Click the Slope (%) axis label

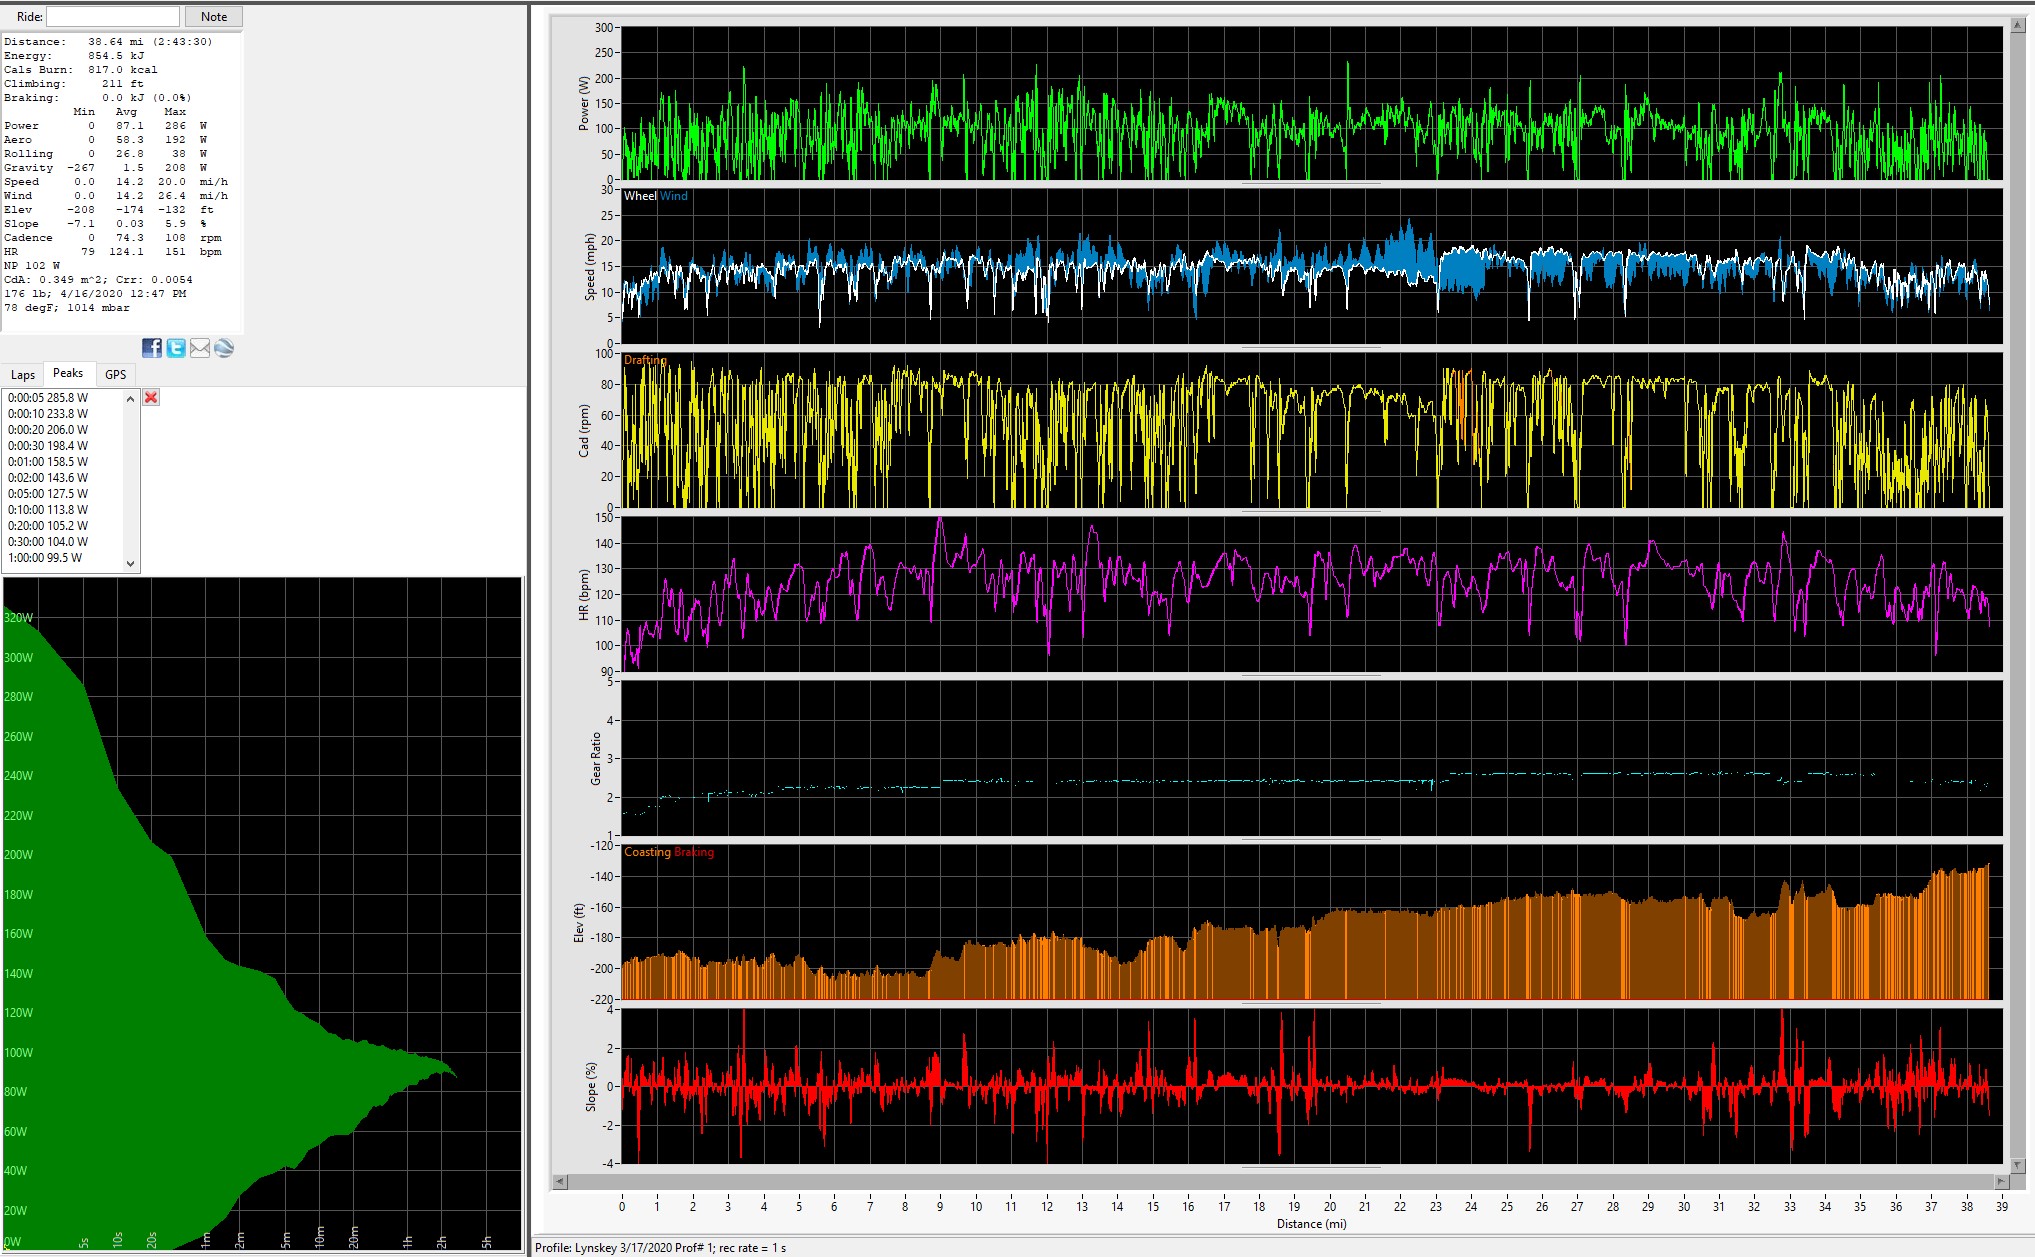(590, 1086)
